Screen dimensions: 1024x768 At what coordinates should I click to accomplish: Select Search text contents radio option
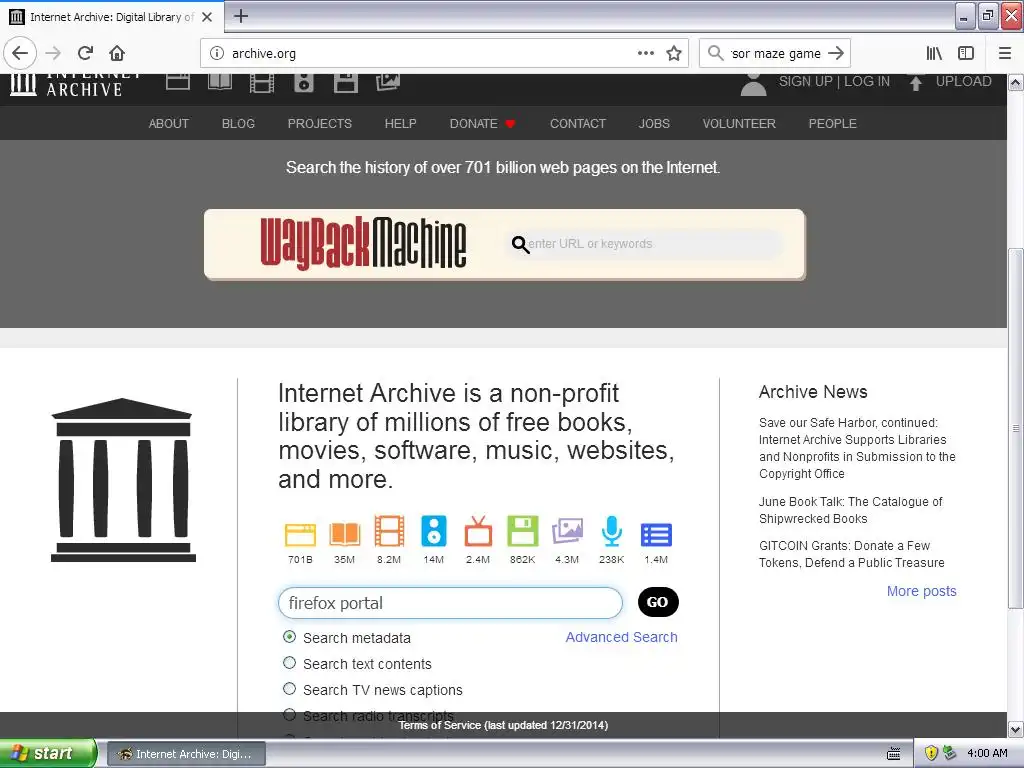click(x=289, y=663)
